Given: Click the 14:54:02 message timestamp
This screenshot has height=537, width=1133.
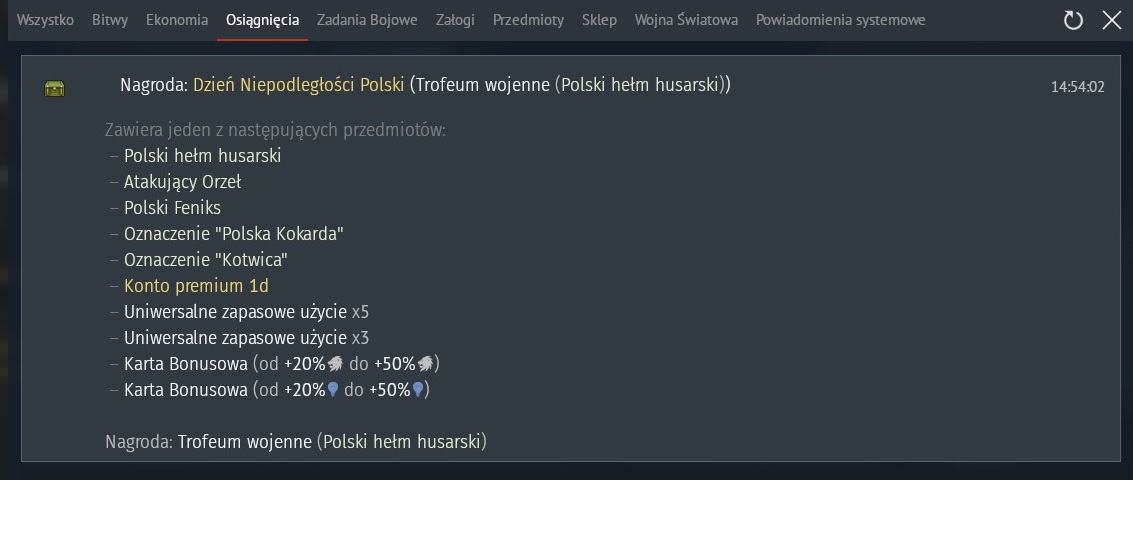Looking at the screenshot, I should point(1077,87).
